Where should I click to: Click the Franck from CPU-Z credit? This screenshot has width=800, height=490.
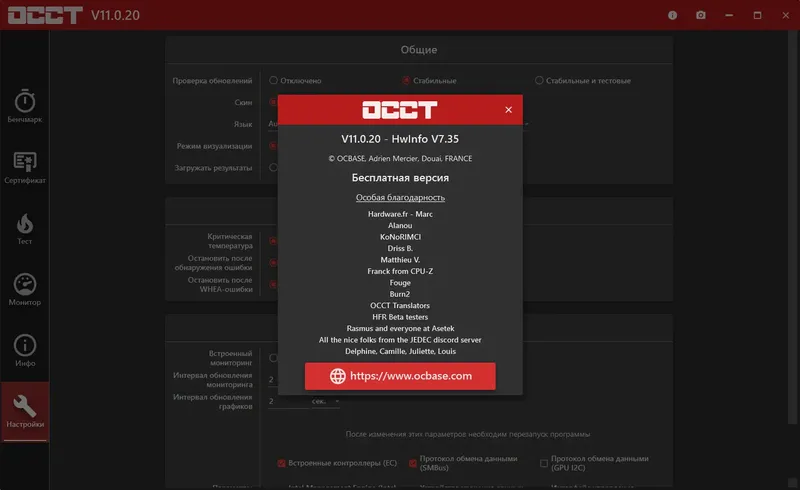click(x=400, y=271)
